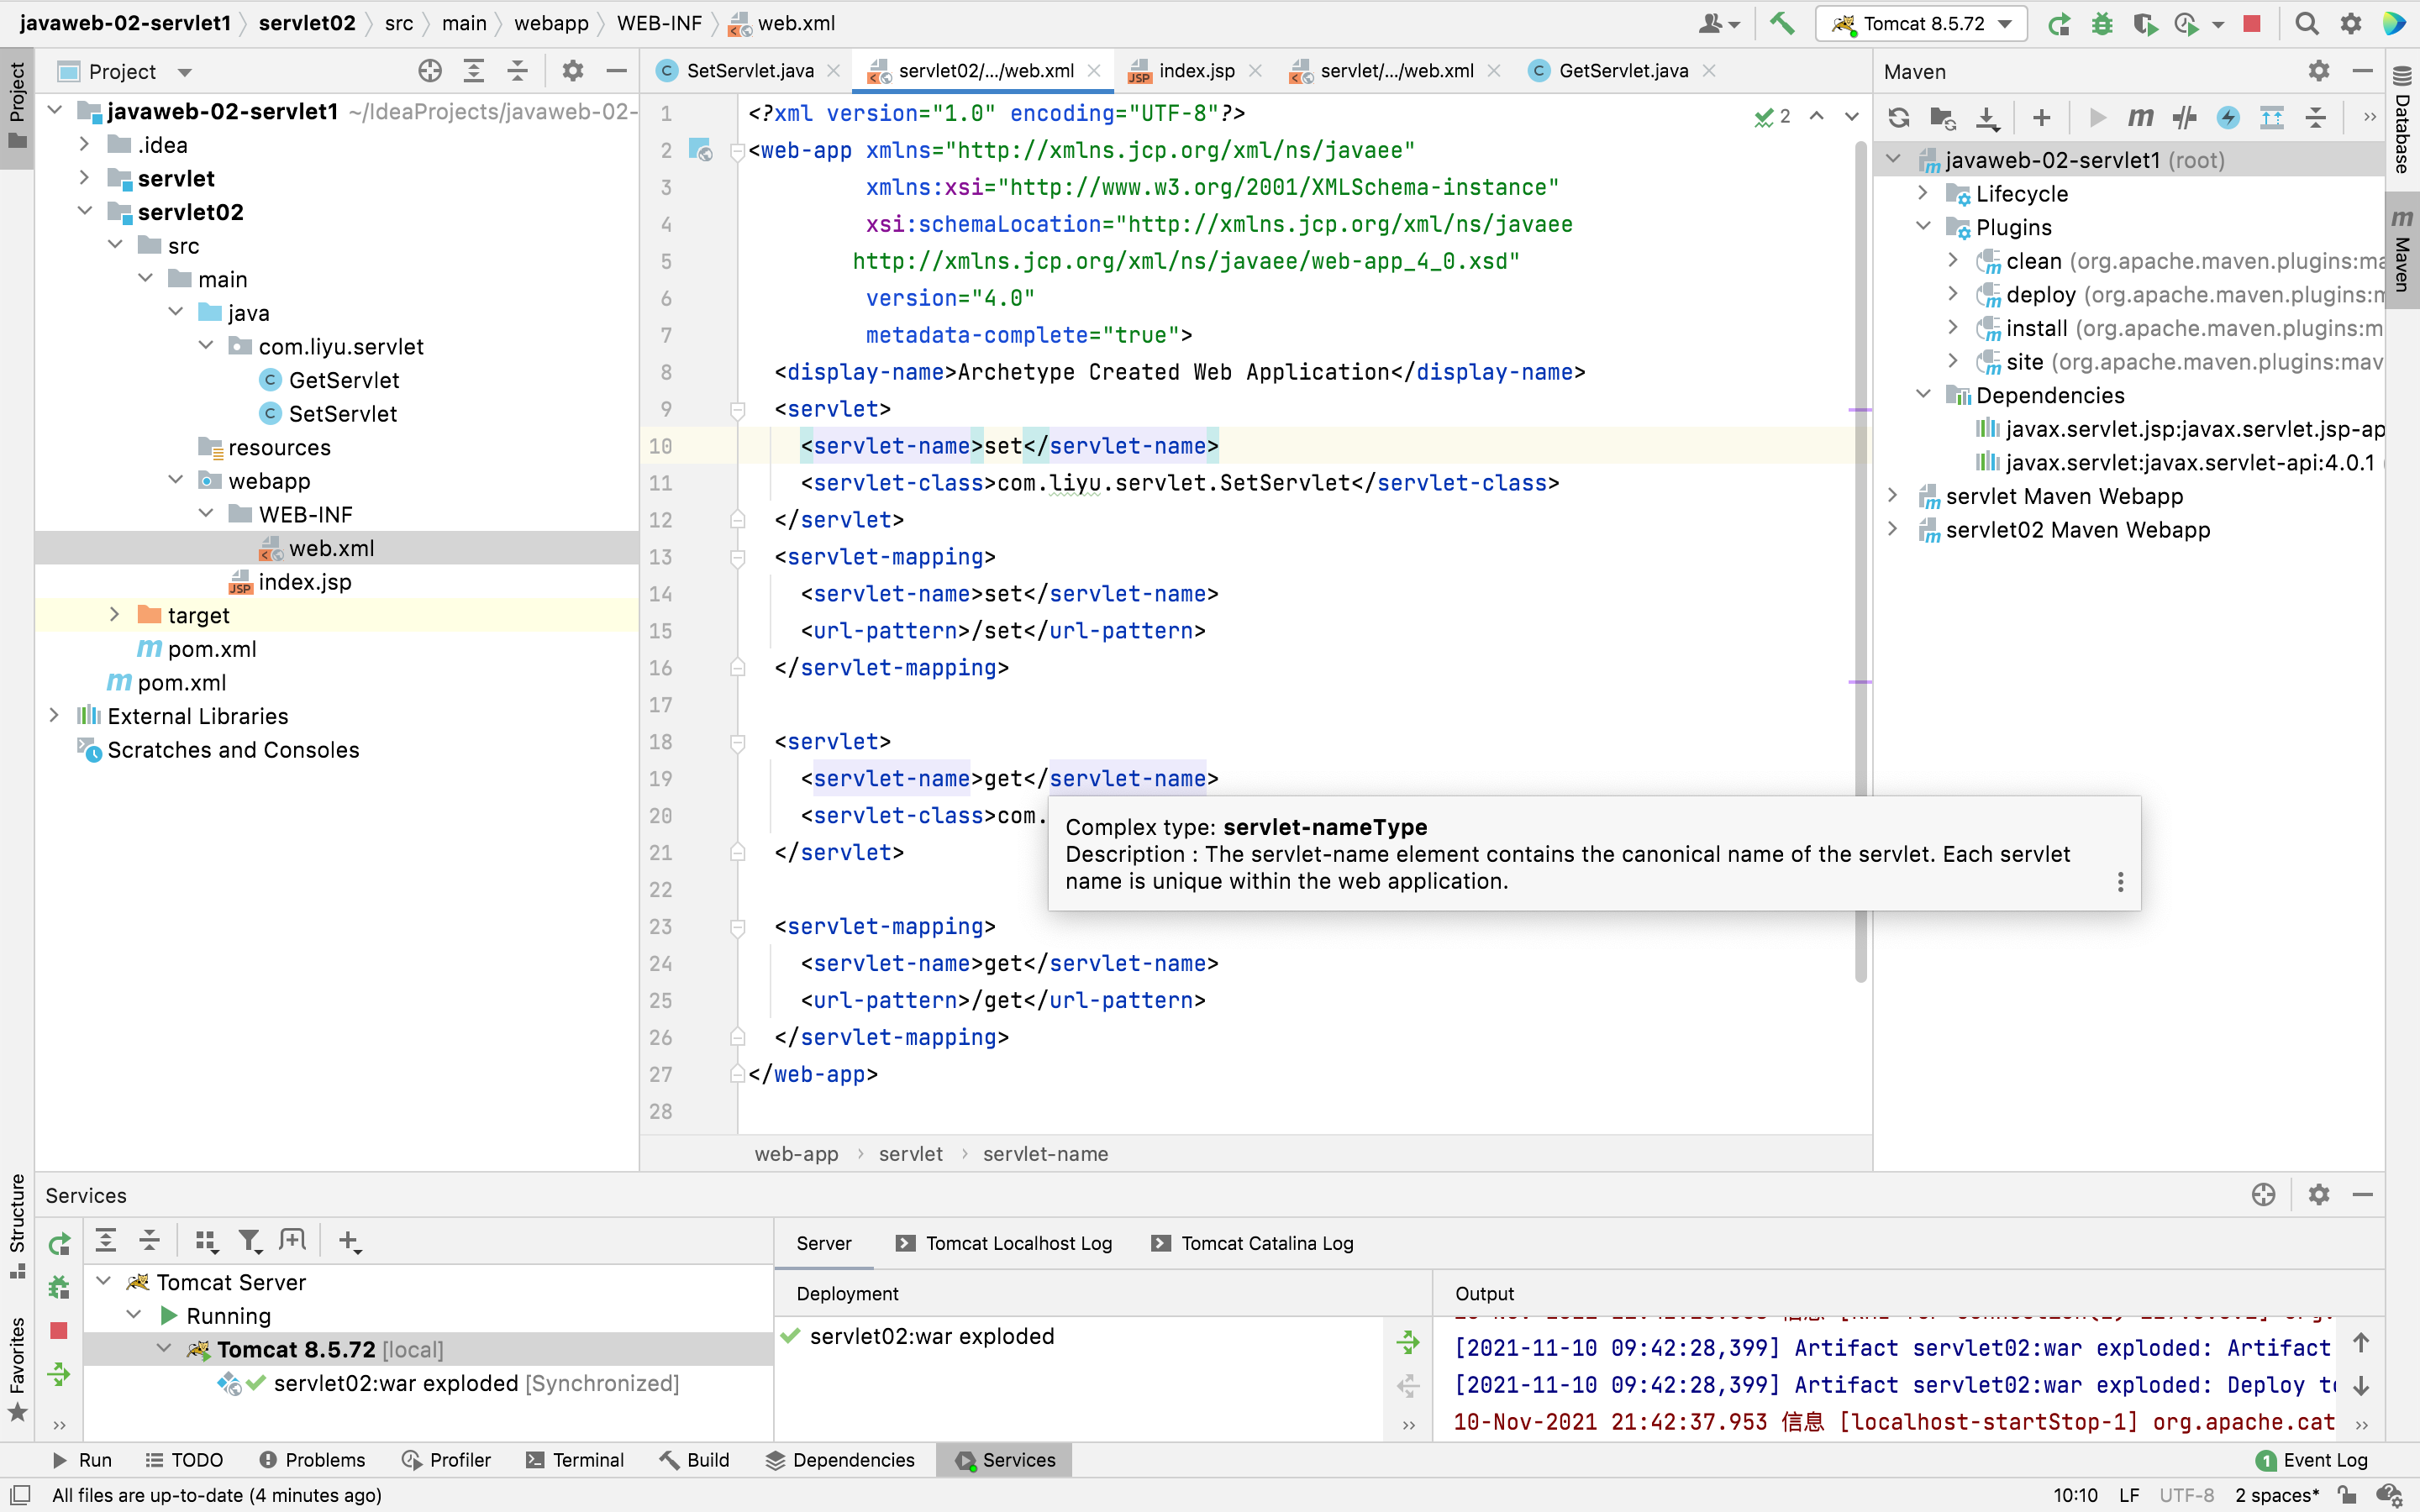This screenshot has width=2420, height=1512.
Task: Click Execute Maven Goal 'm' icon
Action: [2140, 118]
